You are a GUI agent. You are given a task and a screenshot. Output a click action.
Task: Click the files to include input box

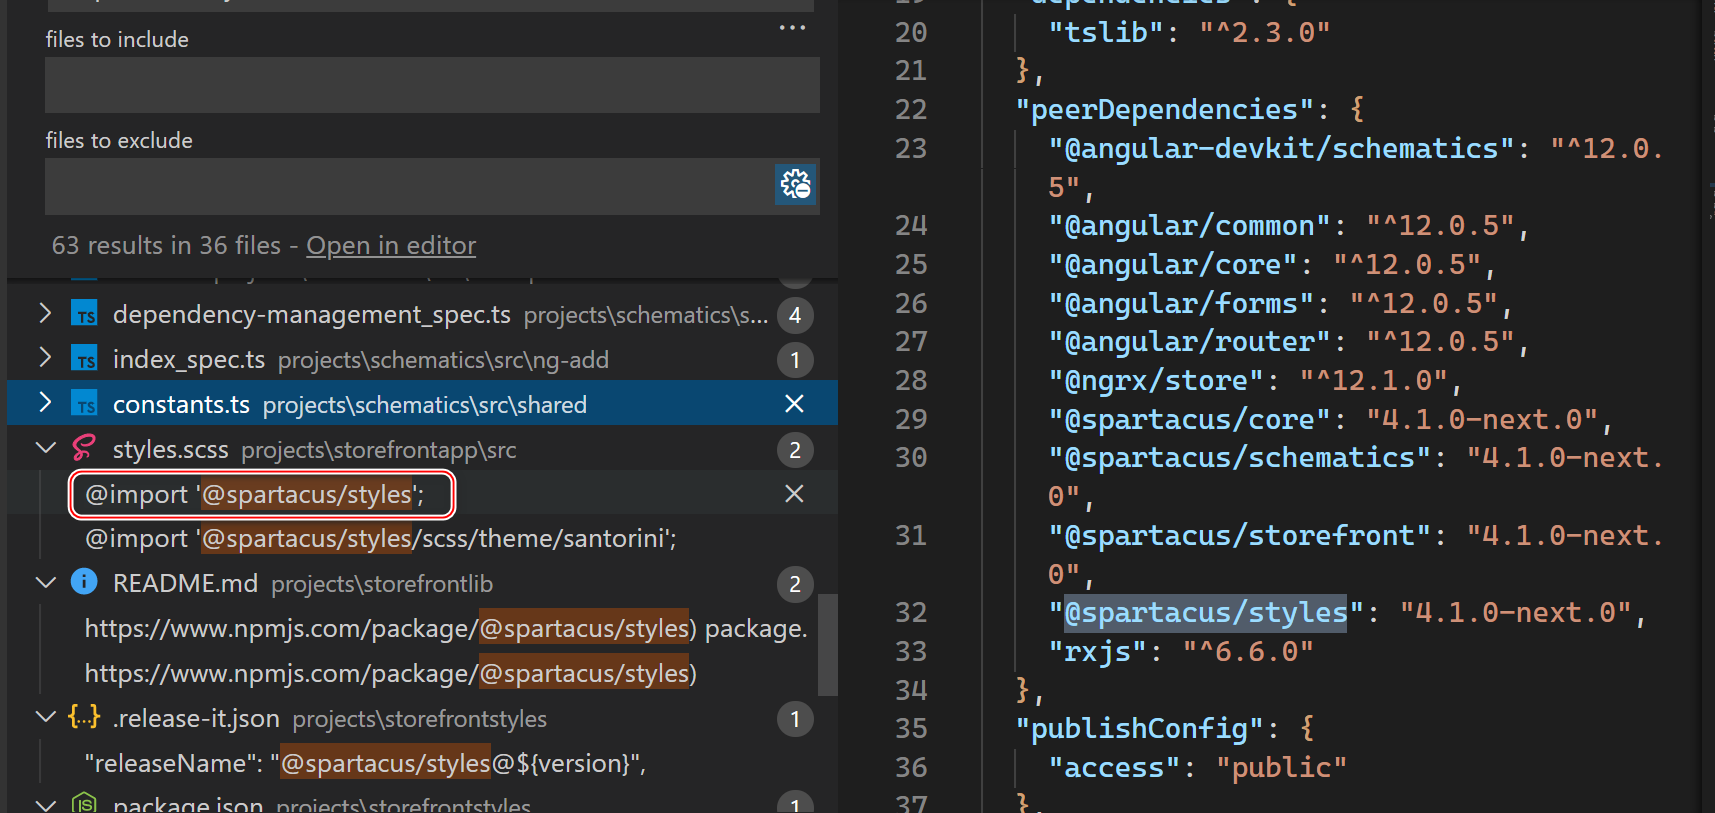[x=432, y=85]
